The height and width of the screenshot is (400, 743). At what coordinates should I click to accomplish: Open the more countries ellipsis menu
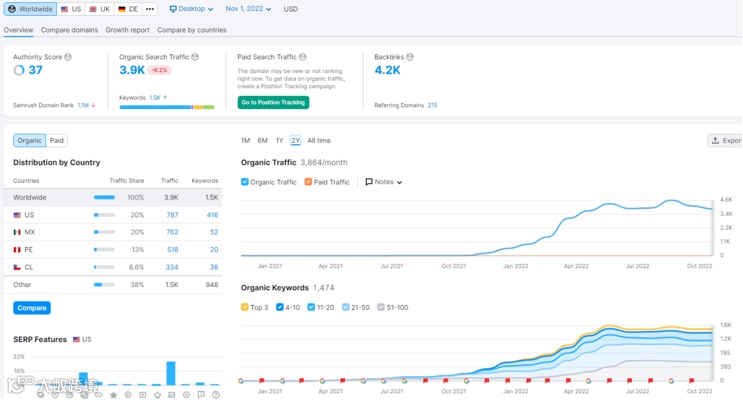pyautogui.click(x=150, y=9)
